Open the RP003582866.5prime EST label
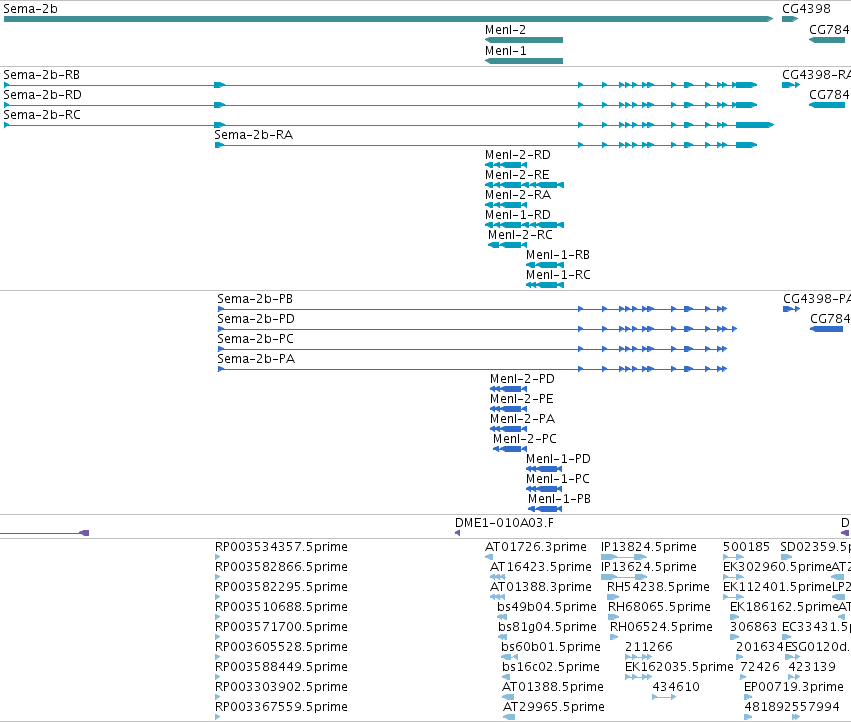The image size is (851, 722). [281, 567]
